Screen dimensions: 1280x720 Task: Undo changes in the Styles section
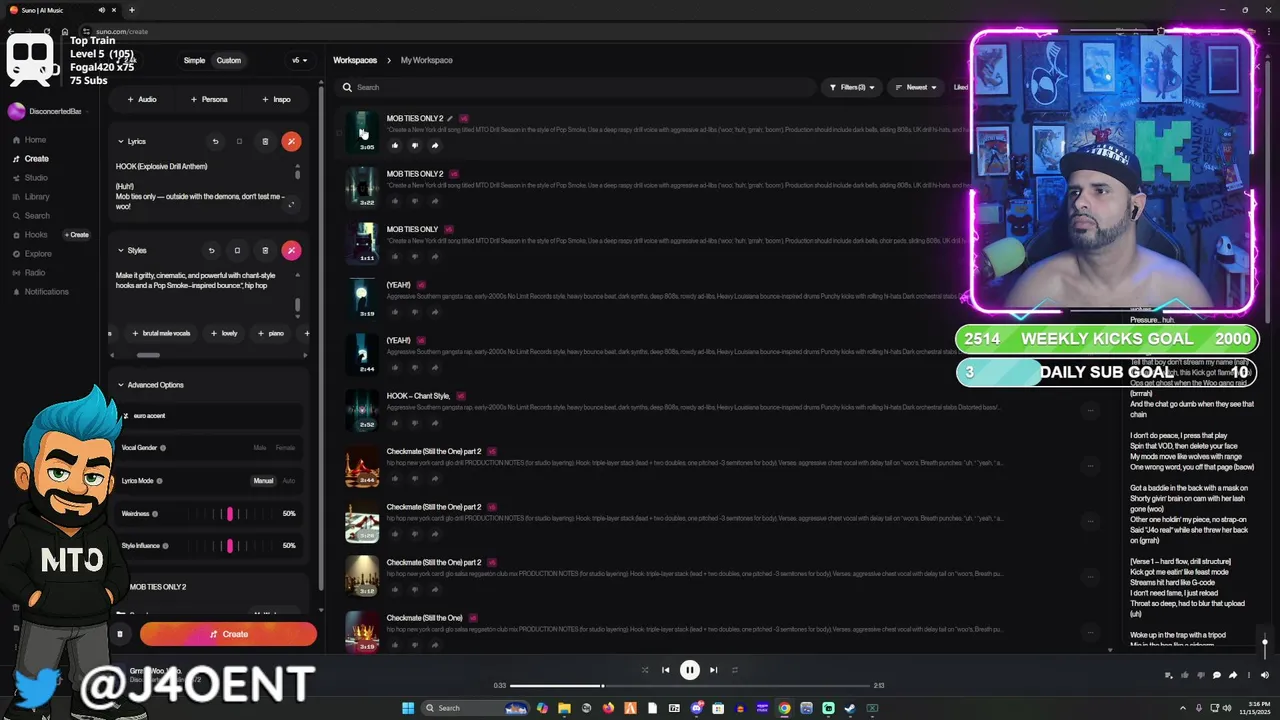pyautogui.click(x=211, y=250)
